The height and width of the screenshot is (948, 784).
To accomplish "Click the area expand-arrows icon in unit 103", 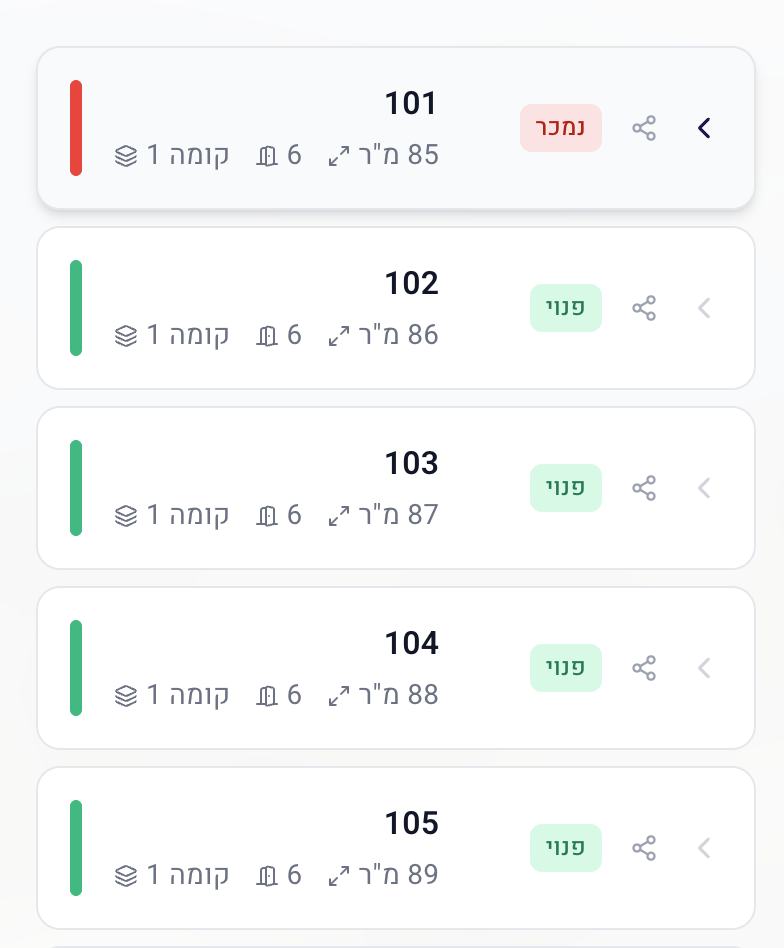I will pyautogui.click(x=339, y=516).
